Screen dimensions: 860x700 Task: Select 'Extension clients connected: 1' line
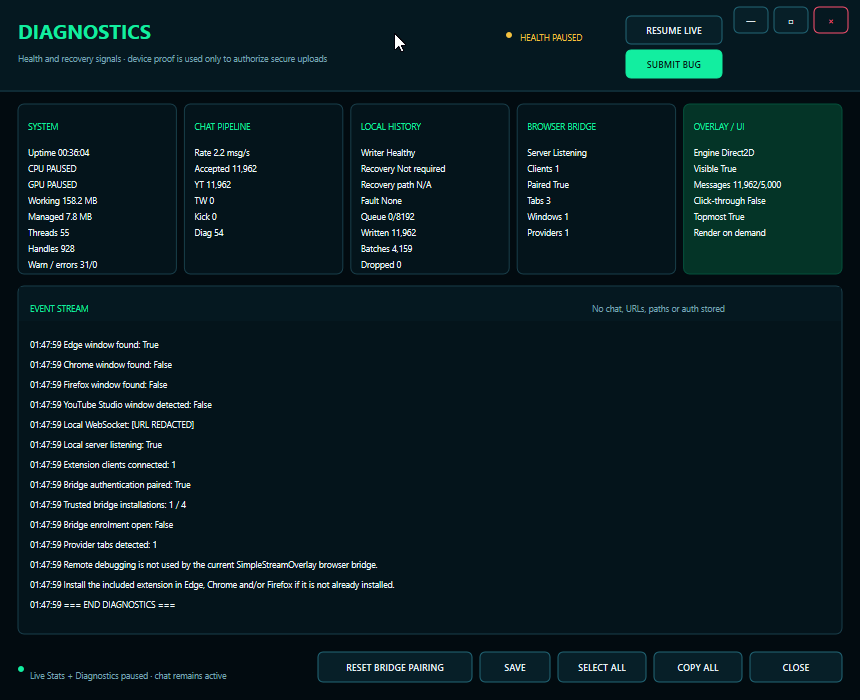tap(103, 465)
